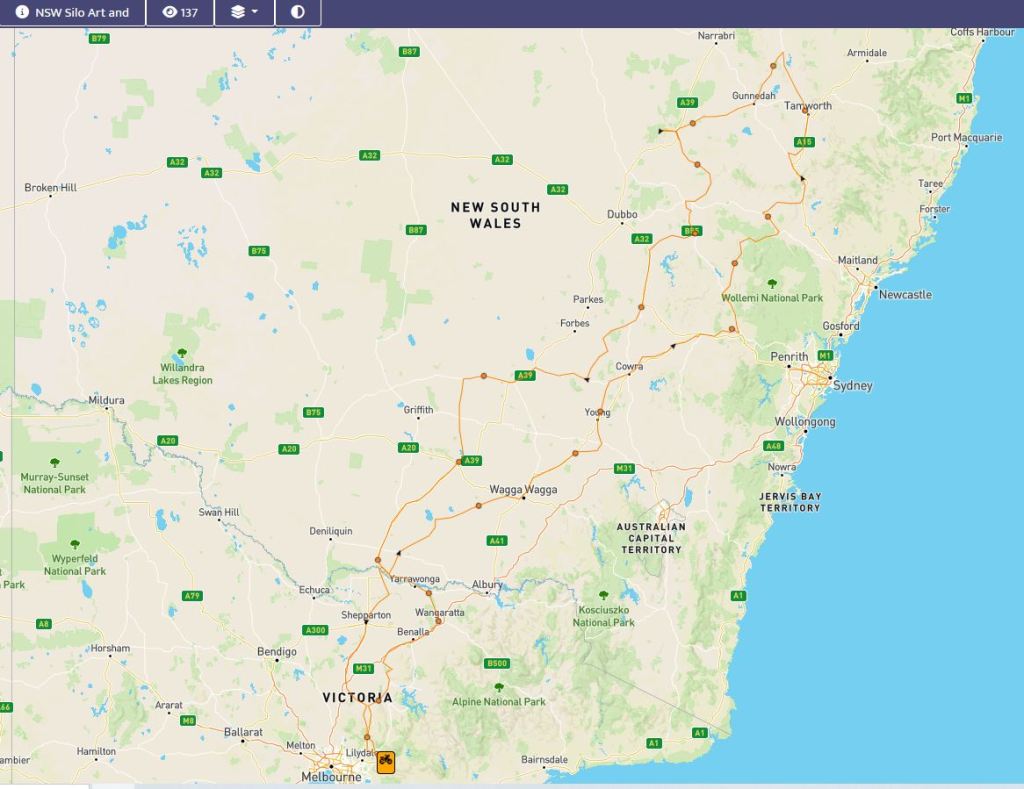Toggle the contrast map style button
This screenshot has height=789, width=1024.
(298, 13)
